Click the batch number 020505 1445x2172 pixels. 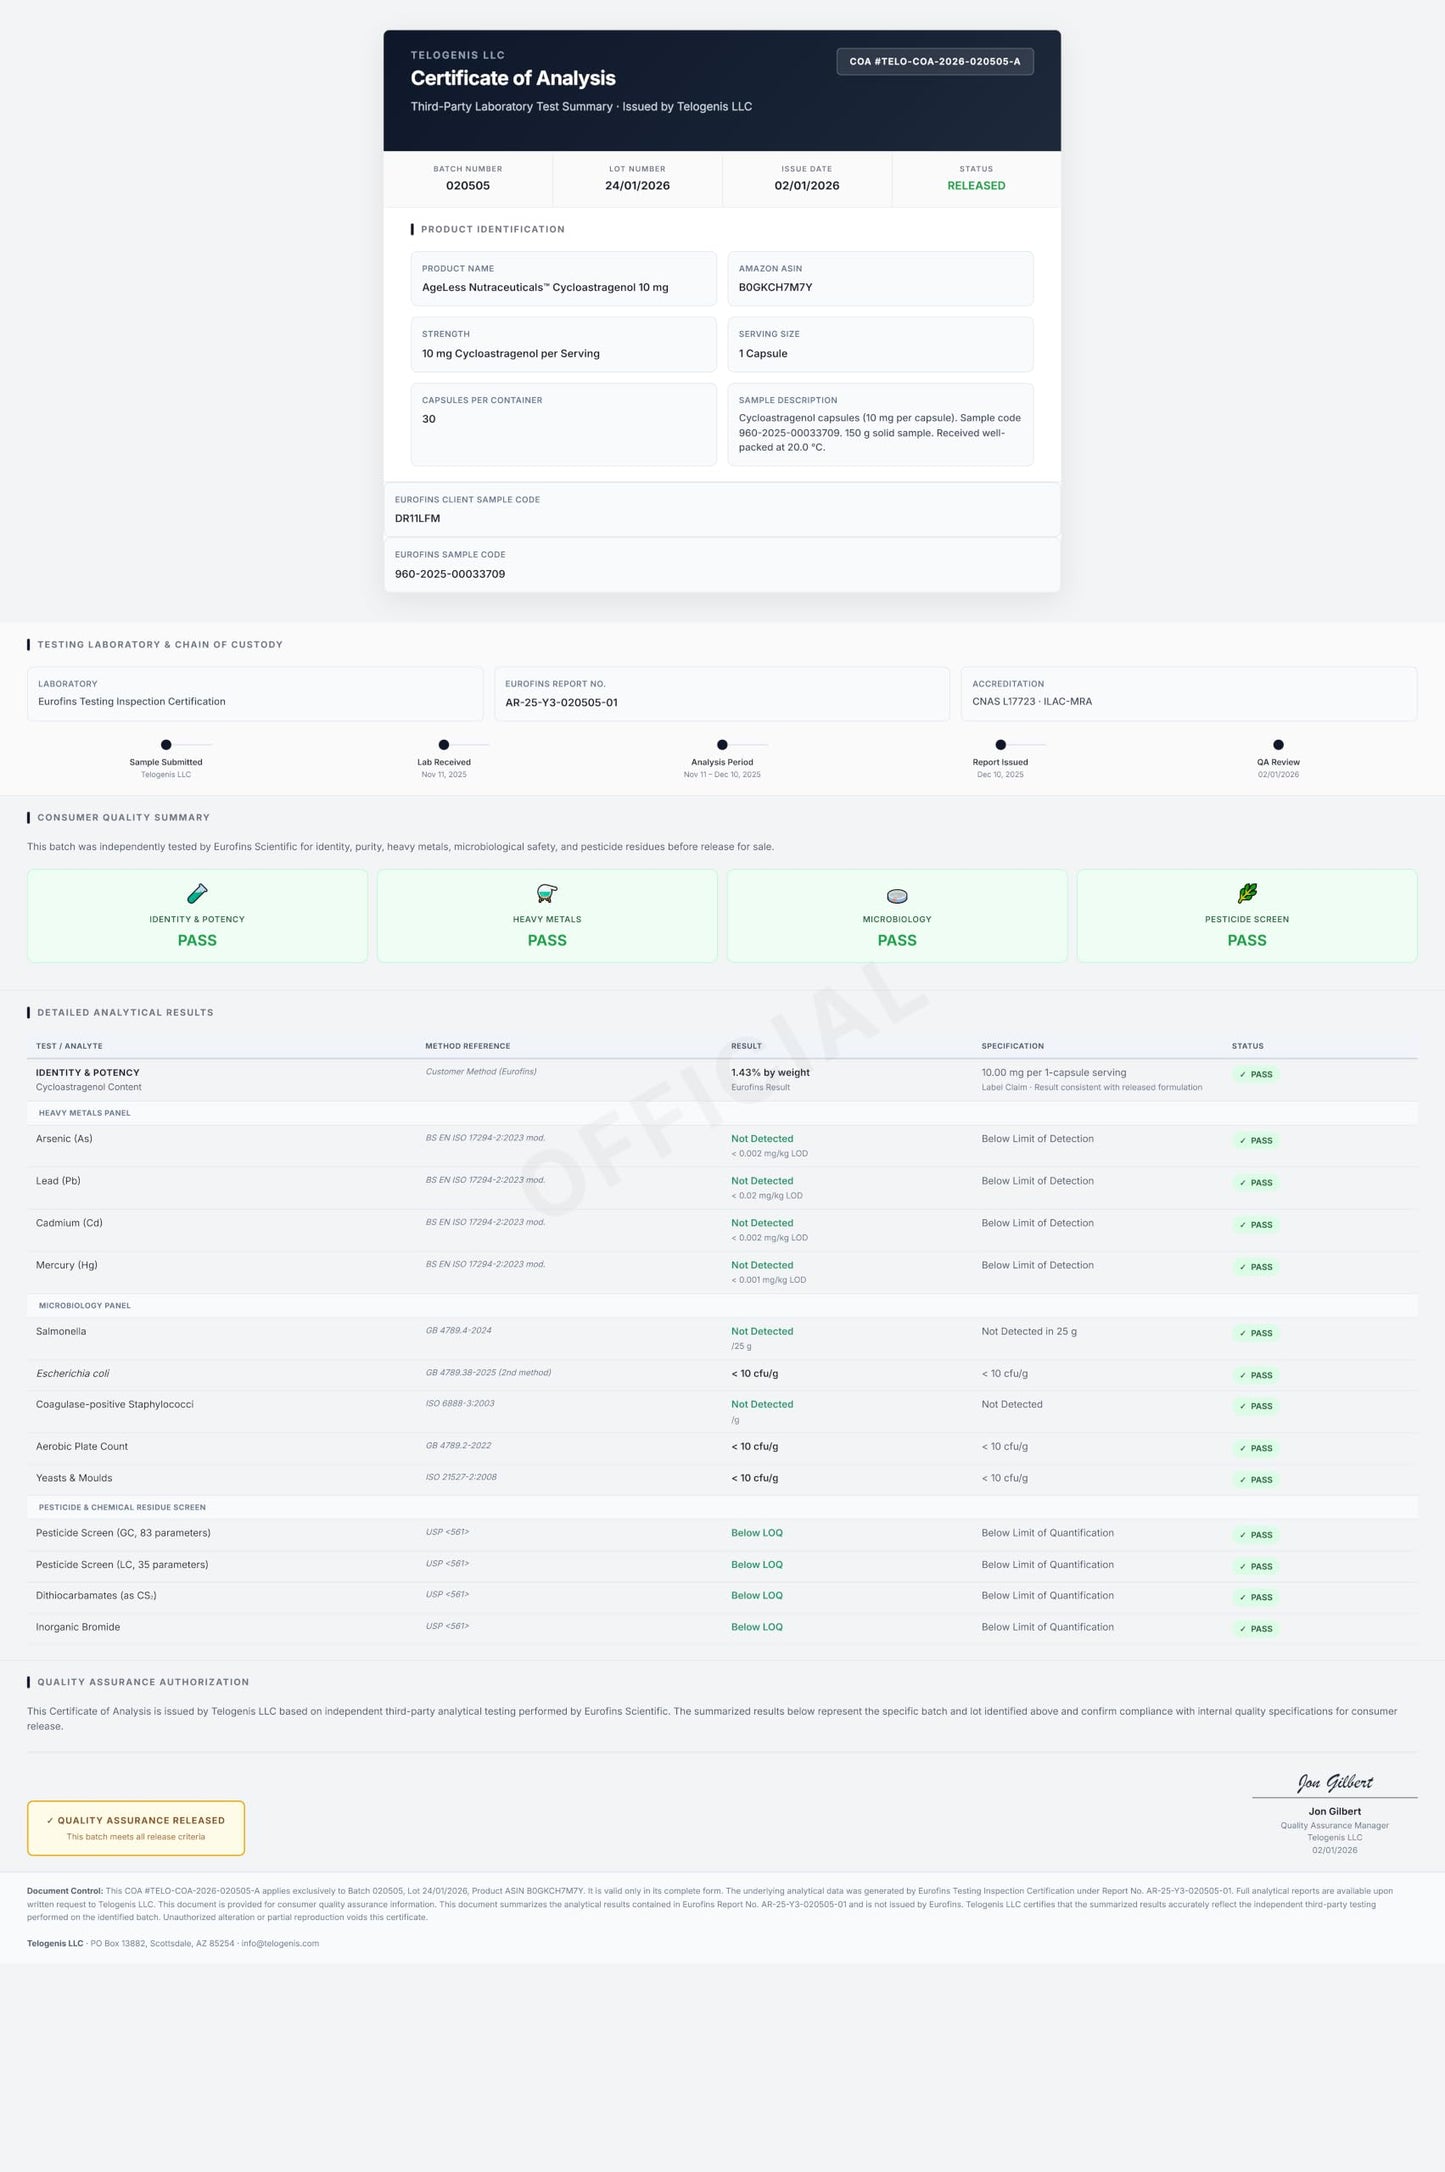tap(468, 186)
